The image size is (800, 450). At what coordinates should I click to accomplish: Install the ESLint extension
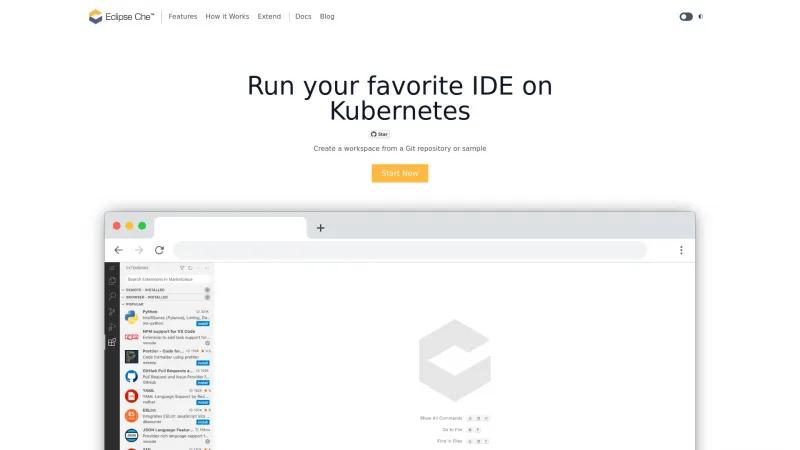(203, 422)
